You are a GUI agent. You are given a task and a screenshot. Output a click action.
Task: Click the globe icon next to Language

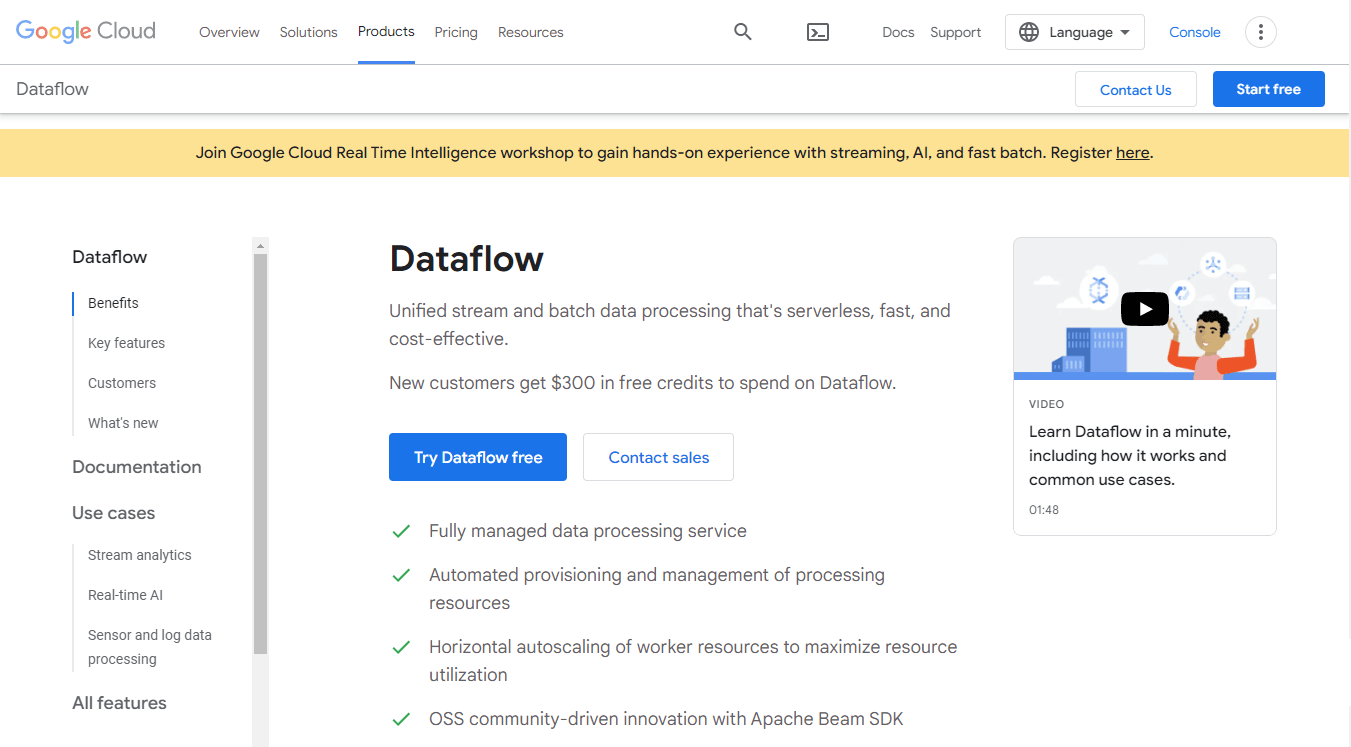coord(1029,31)
